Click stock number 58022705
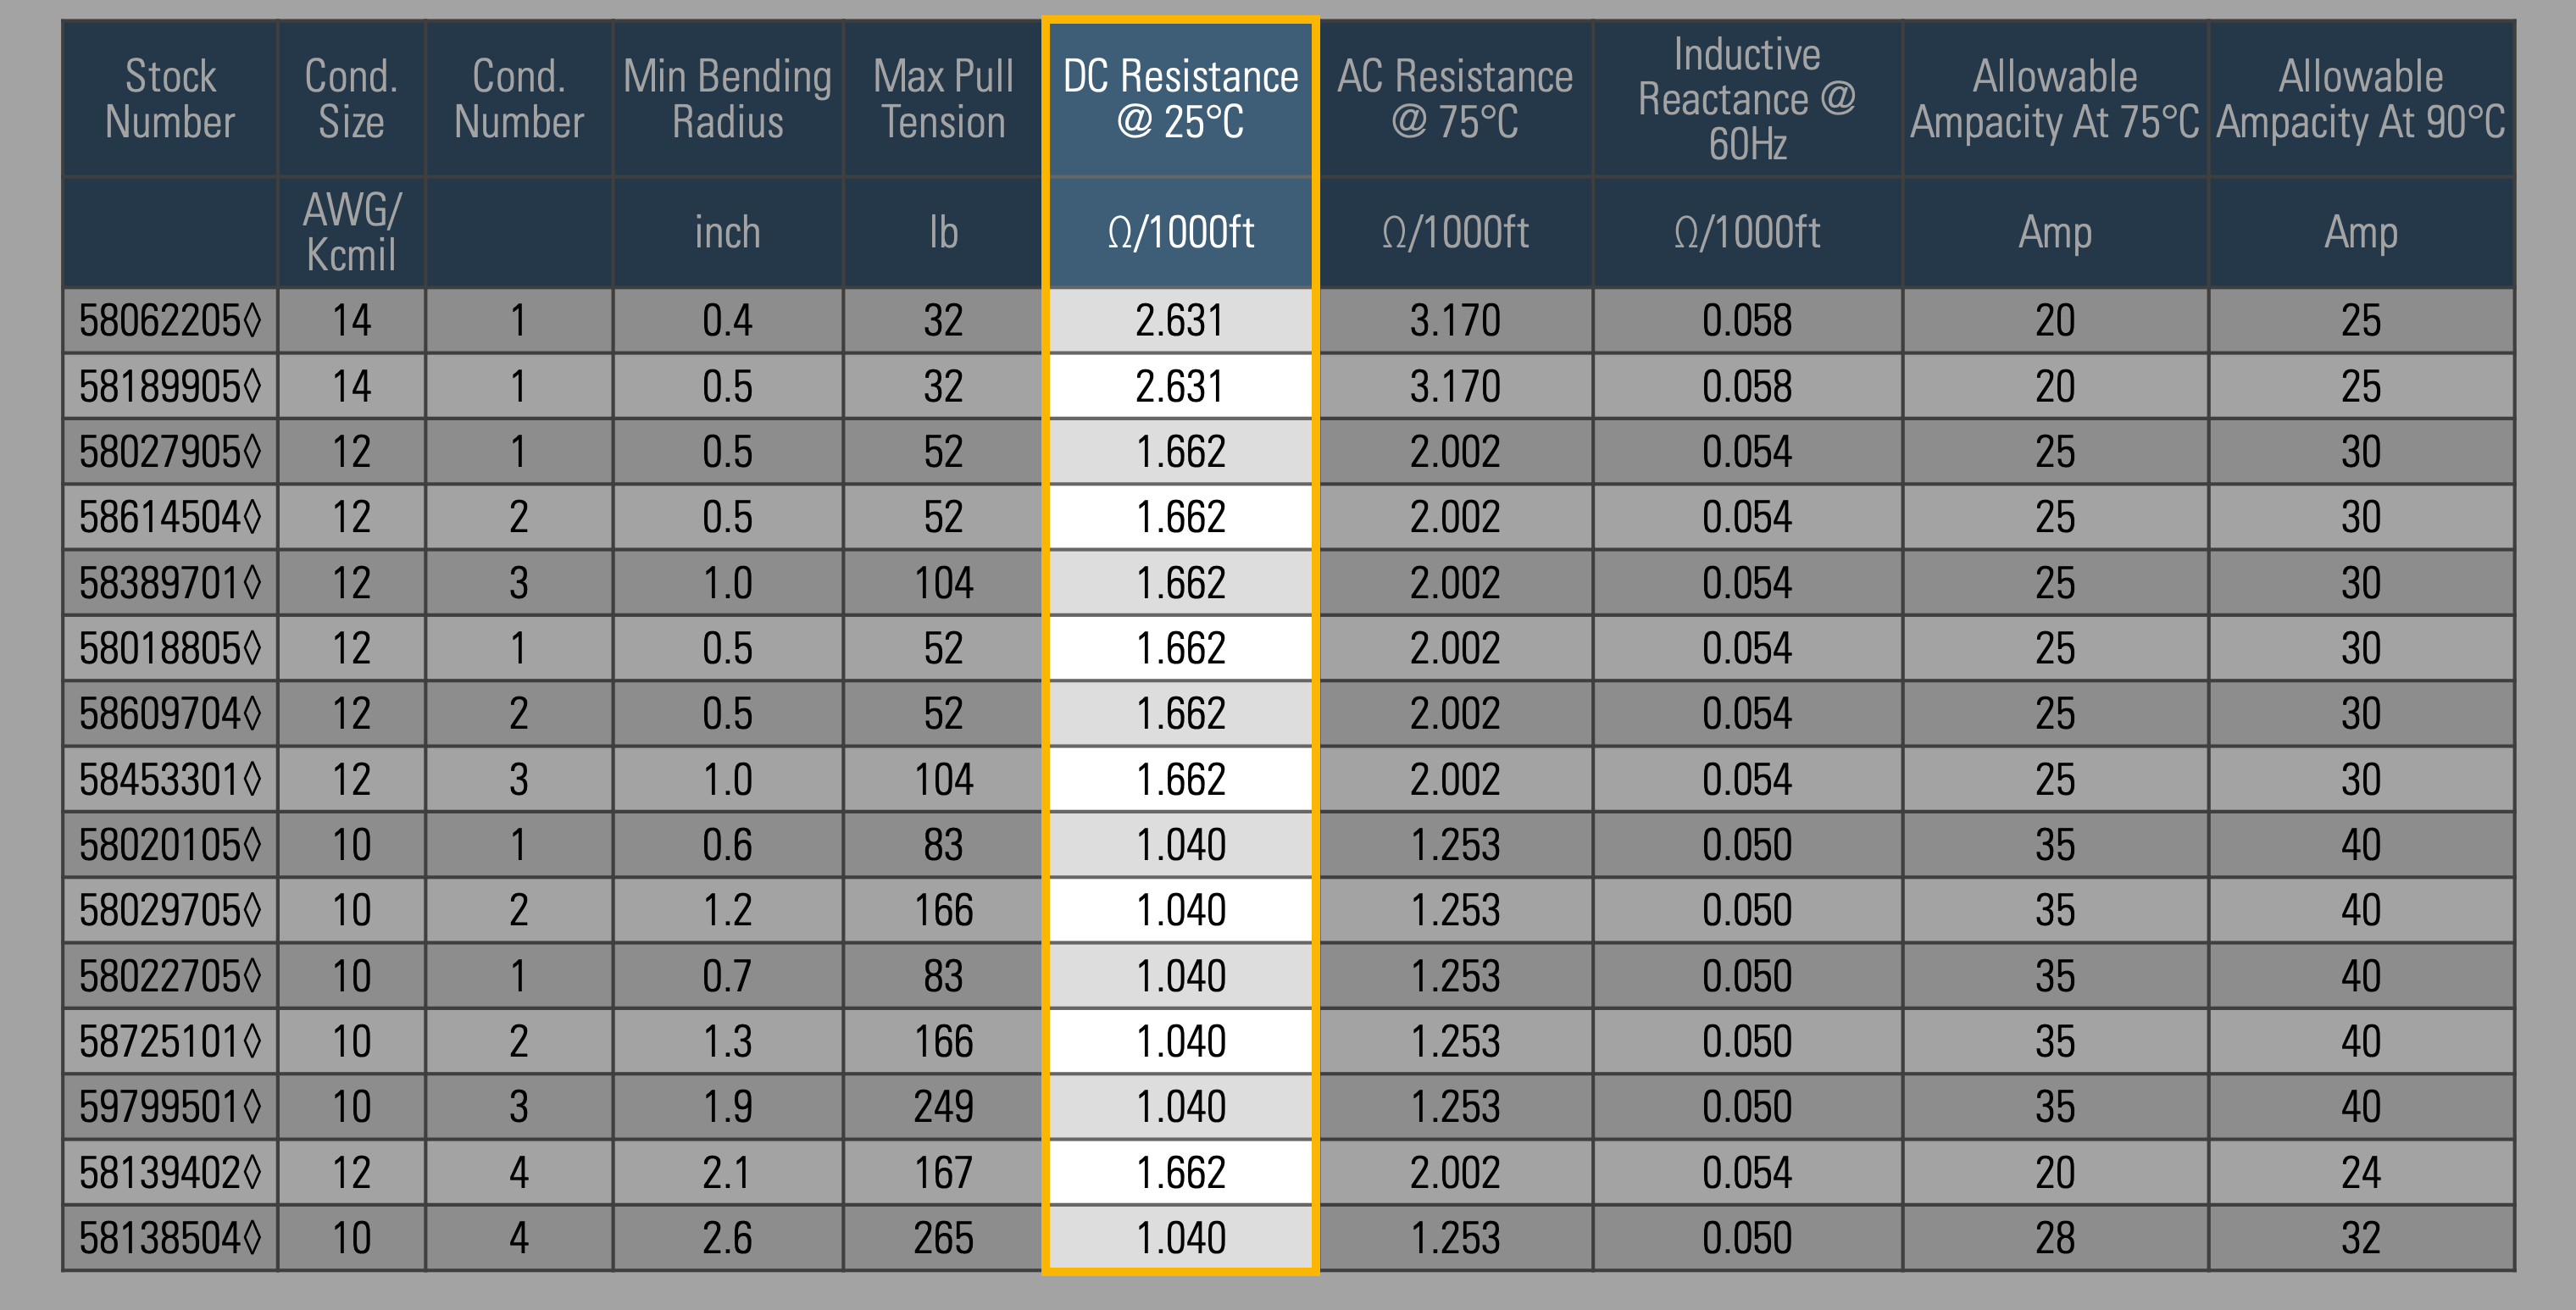The image size is (2576, 1310). [170, 976]
